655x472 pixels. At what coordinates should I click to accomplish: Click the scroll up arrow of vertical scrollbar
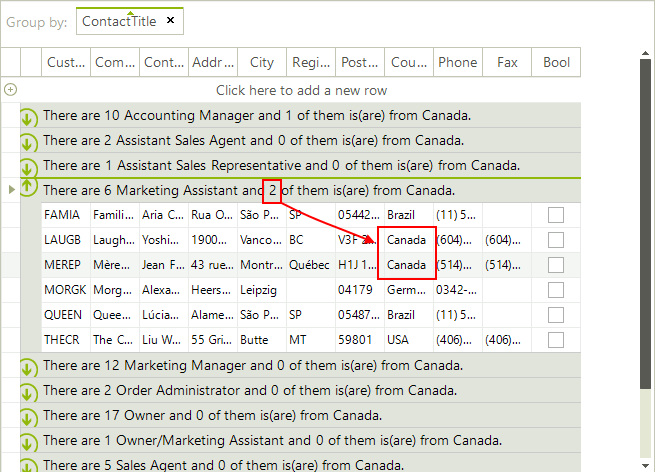[645, 53]
